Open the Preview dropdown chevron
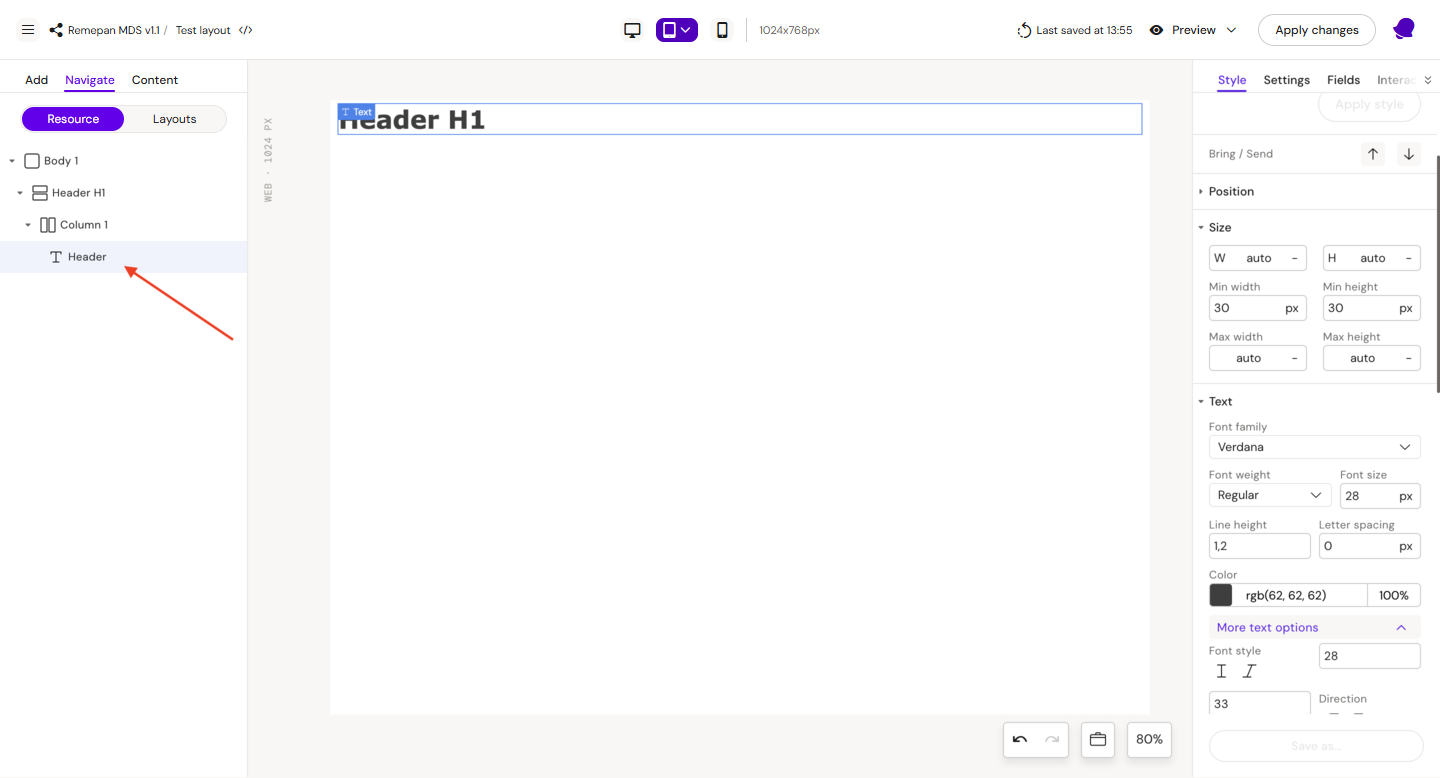The image size is (1440, 778). point(1231,30)
